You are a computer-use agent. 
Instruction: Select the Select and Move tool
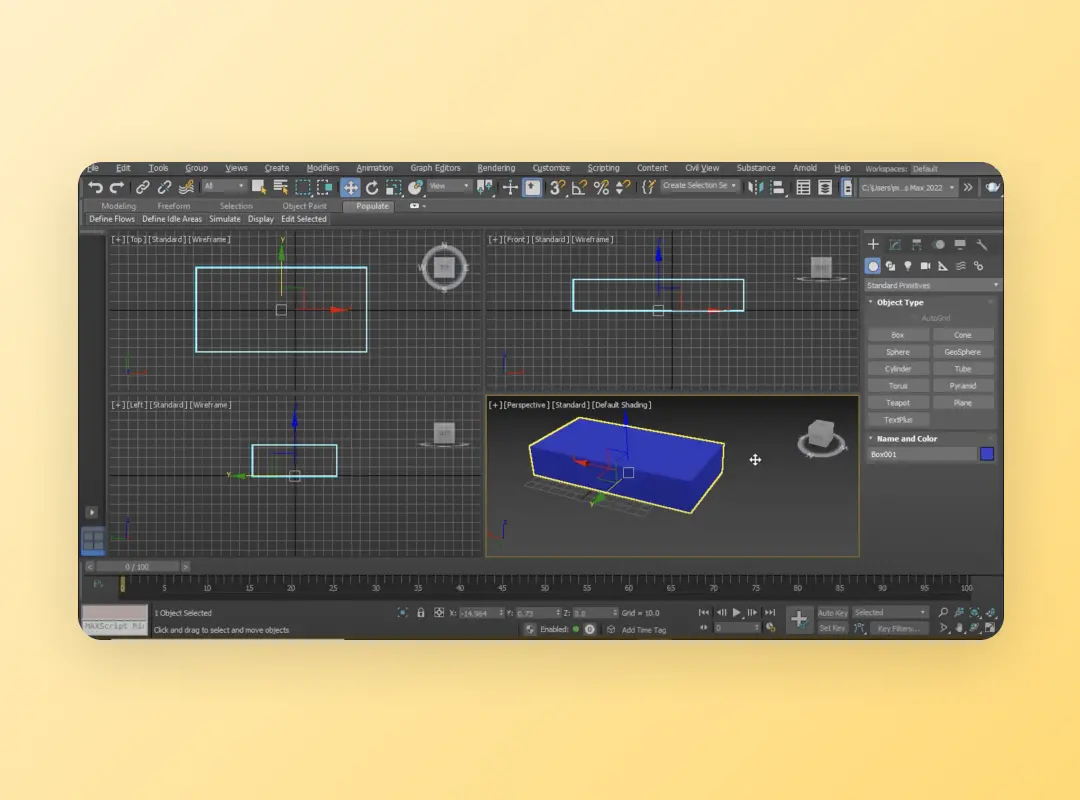[x=350, y=187]
